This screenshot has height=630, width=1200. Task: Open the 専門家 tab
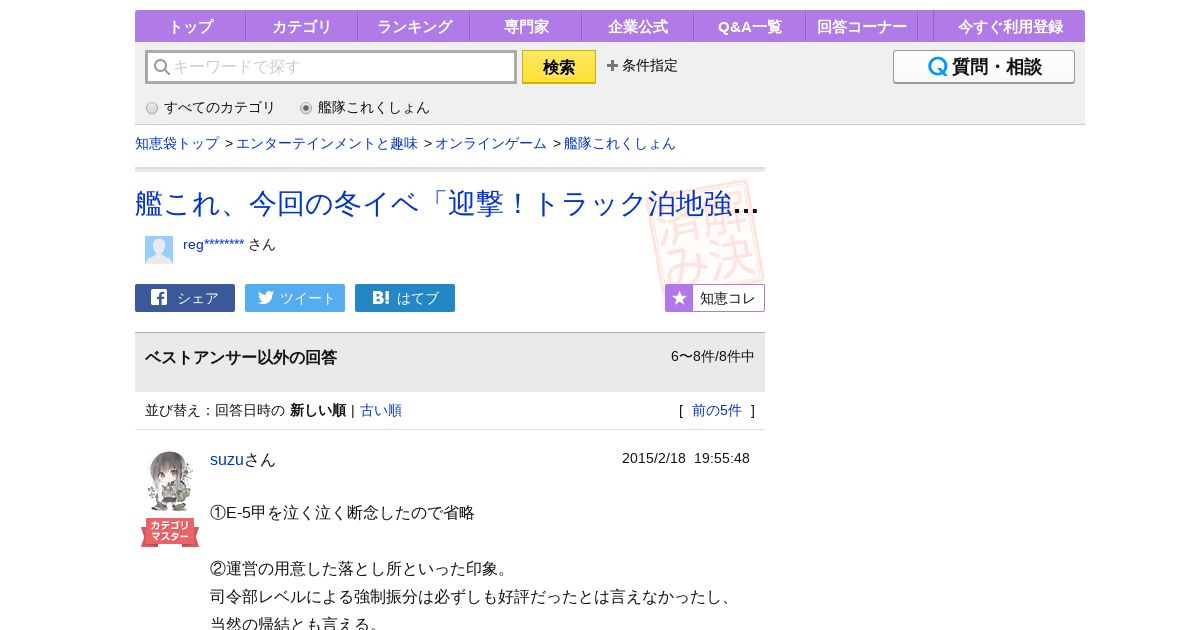click(526, 26)
